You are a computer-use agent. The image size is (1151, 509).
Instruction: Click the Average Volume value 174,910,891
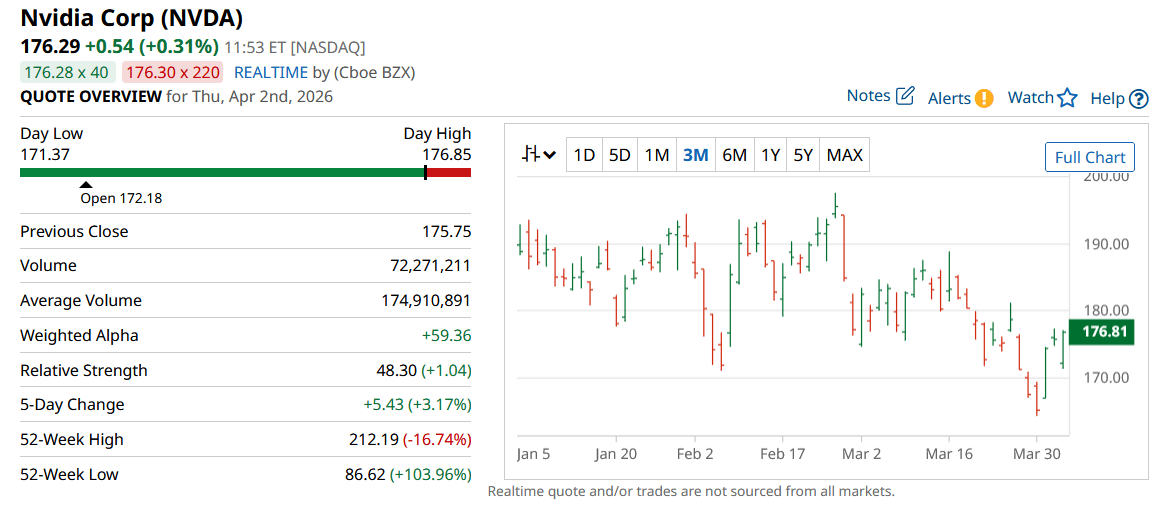point(426,300)
